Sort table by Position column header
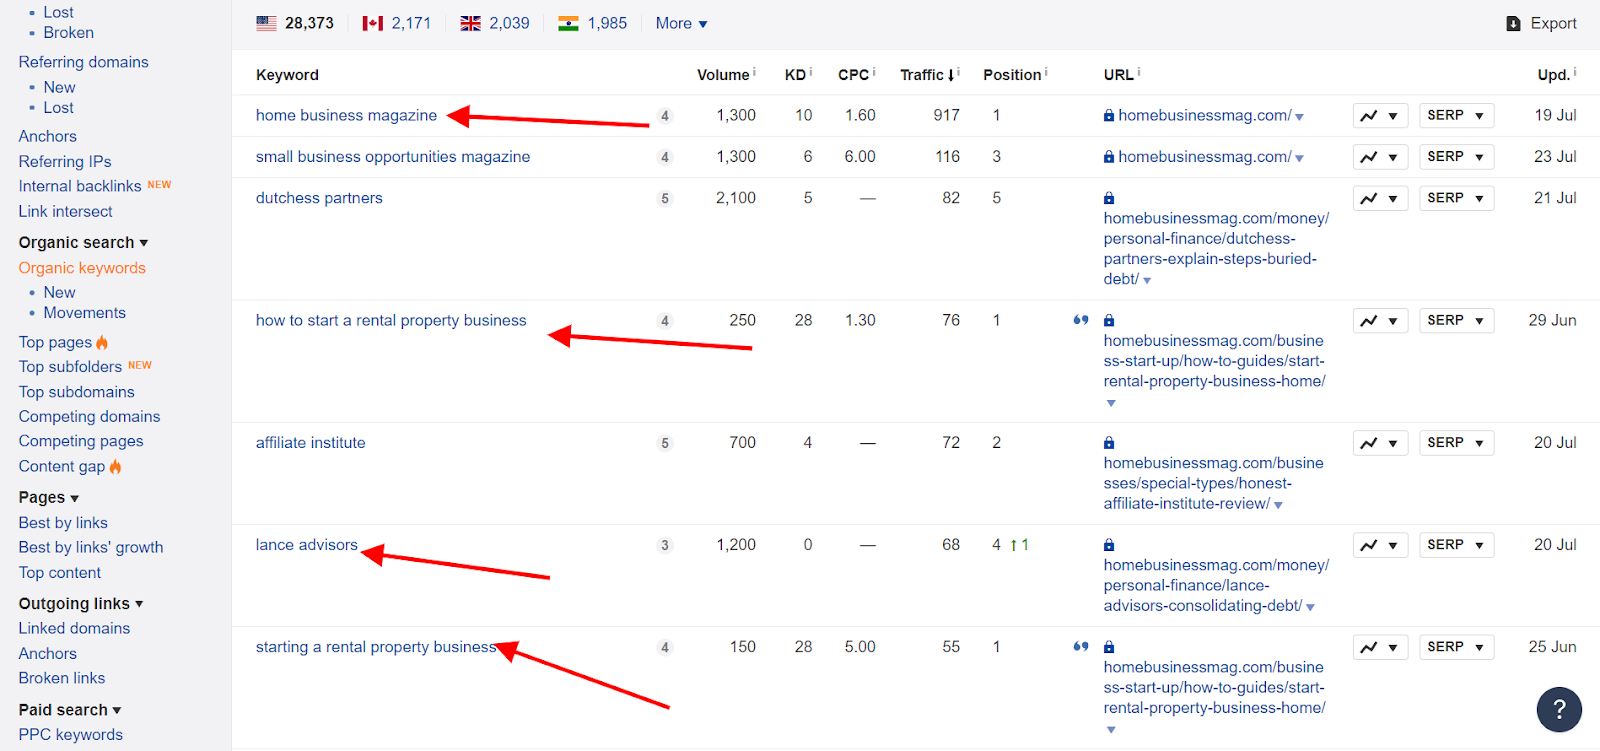The height and width of the screenshot is (751, 1600). point(1011,75)
